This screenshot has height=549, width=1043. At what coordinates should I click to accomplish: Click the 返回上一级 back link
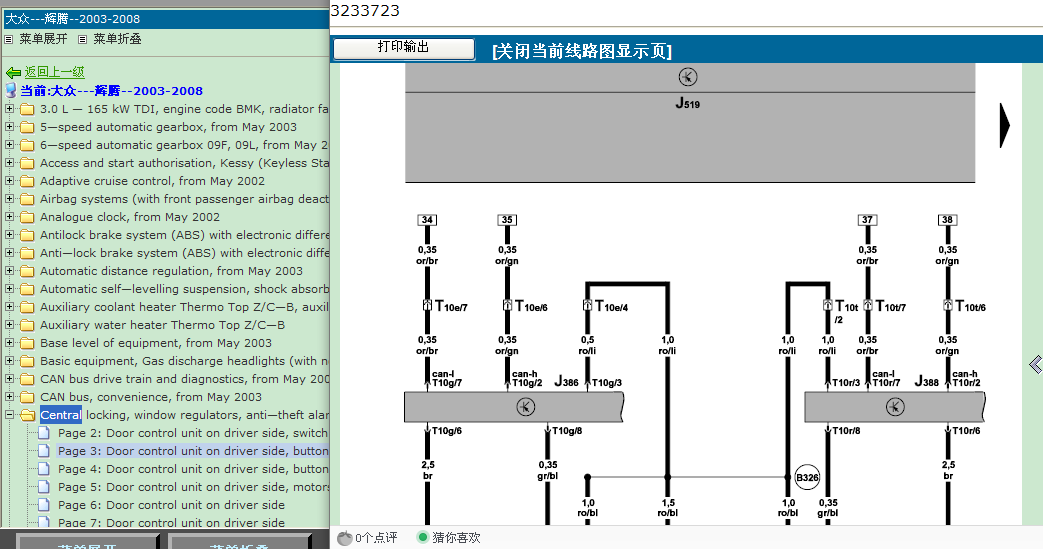[55, 72]
